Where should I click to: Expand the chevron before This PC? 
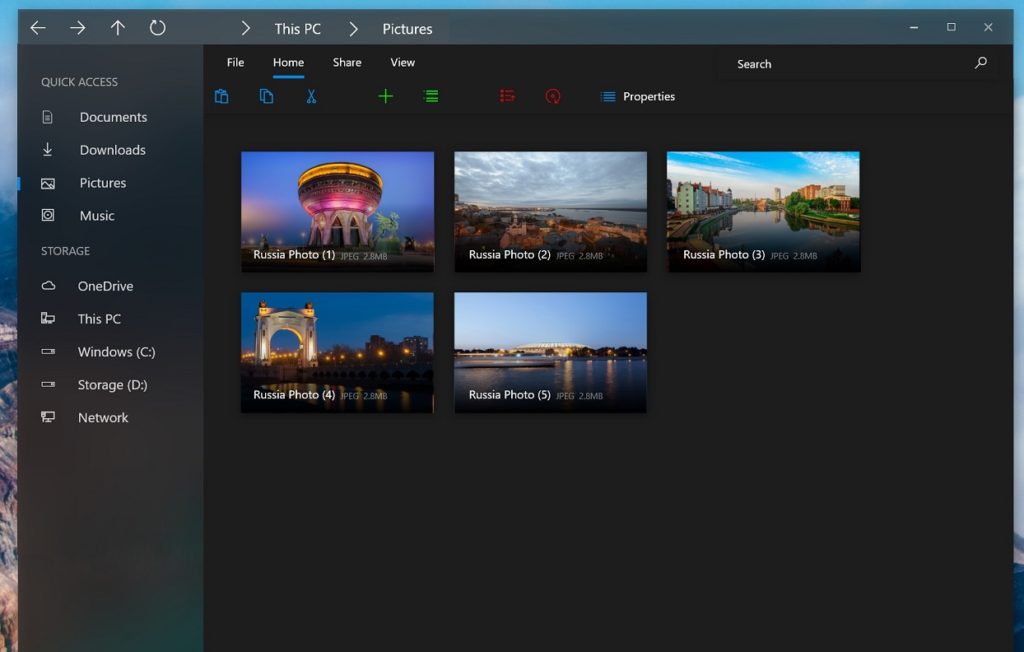[245, 28]
